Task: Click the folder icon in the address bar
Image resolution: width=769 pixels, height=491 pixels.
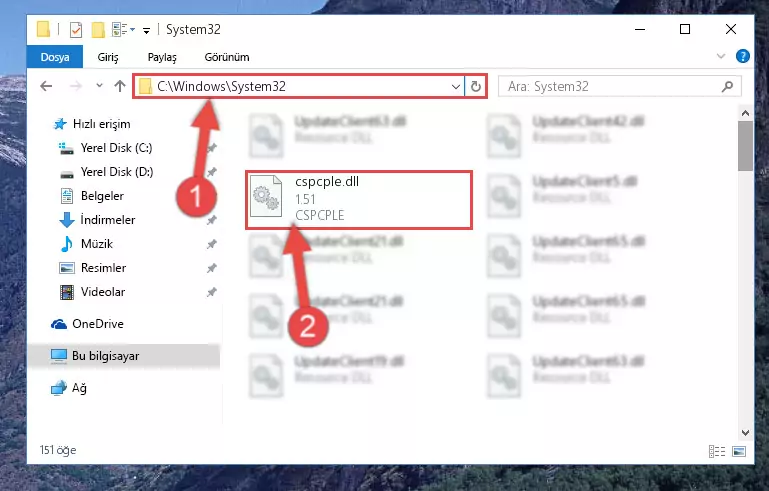Action: [x=146, y=87]
